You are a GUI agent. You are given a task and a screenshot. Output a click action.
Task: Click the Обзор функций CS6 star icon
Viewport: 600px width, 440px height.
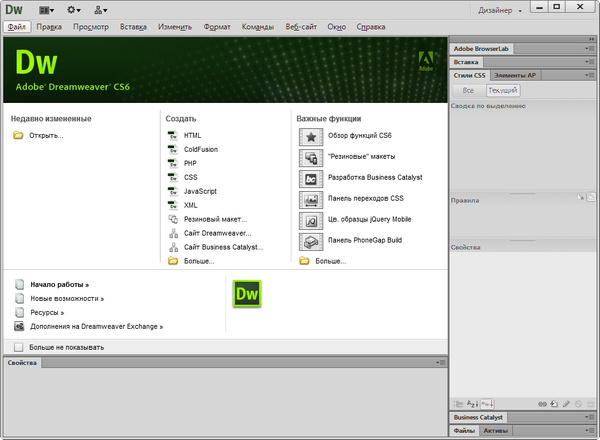[x=310, y=135]
